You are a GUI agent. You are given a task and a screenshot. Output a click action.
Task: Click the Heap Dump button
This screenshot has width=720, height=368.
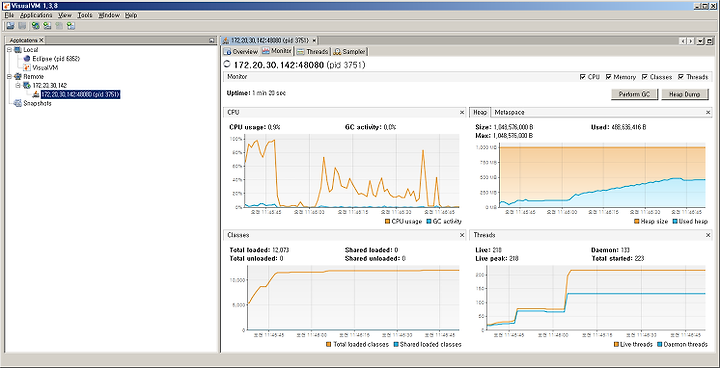coord(684,94)
